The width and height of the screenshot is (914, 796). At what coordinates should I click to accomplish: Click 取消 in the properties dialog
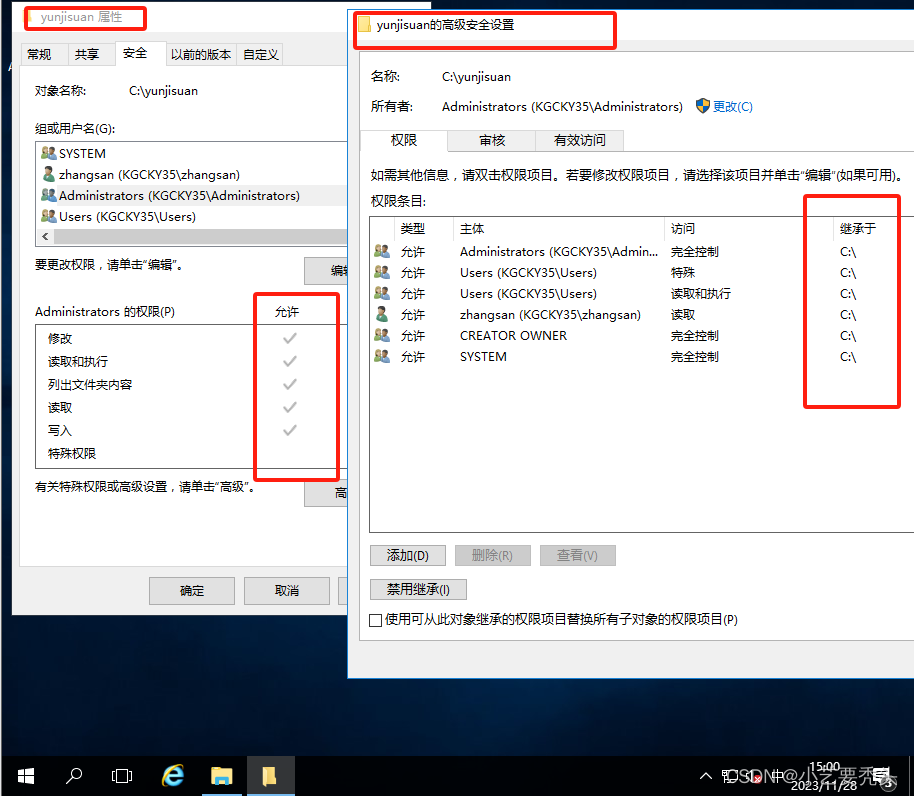pyautogui.click(x=287, y=591)
